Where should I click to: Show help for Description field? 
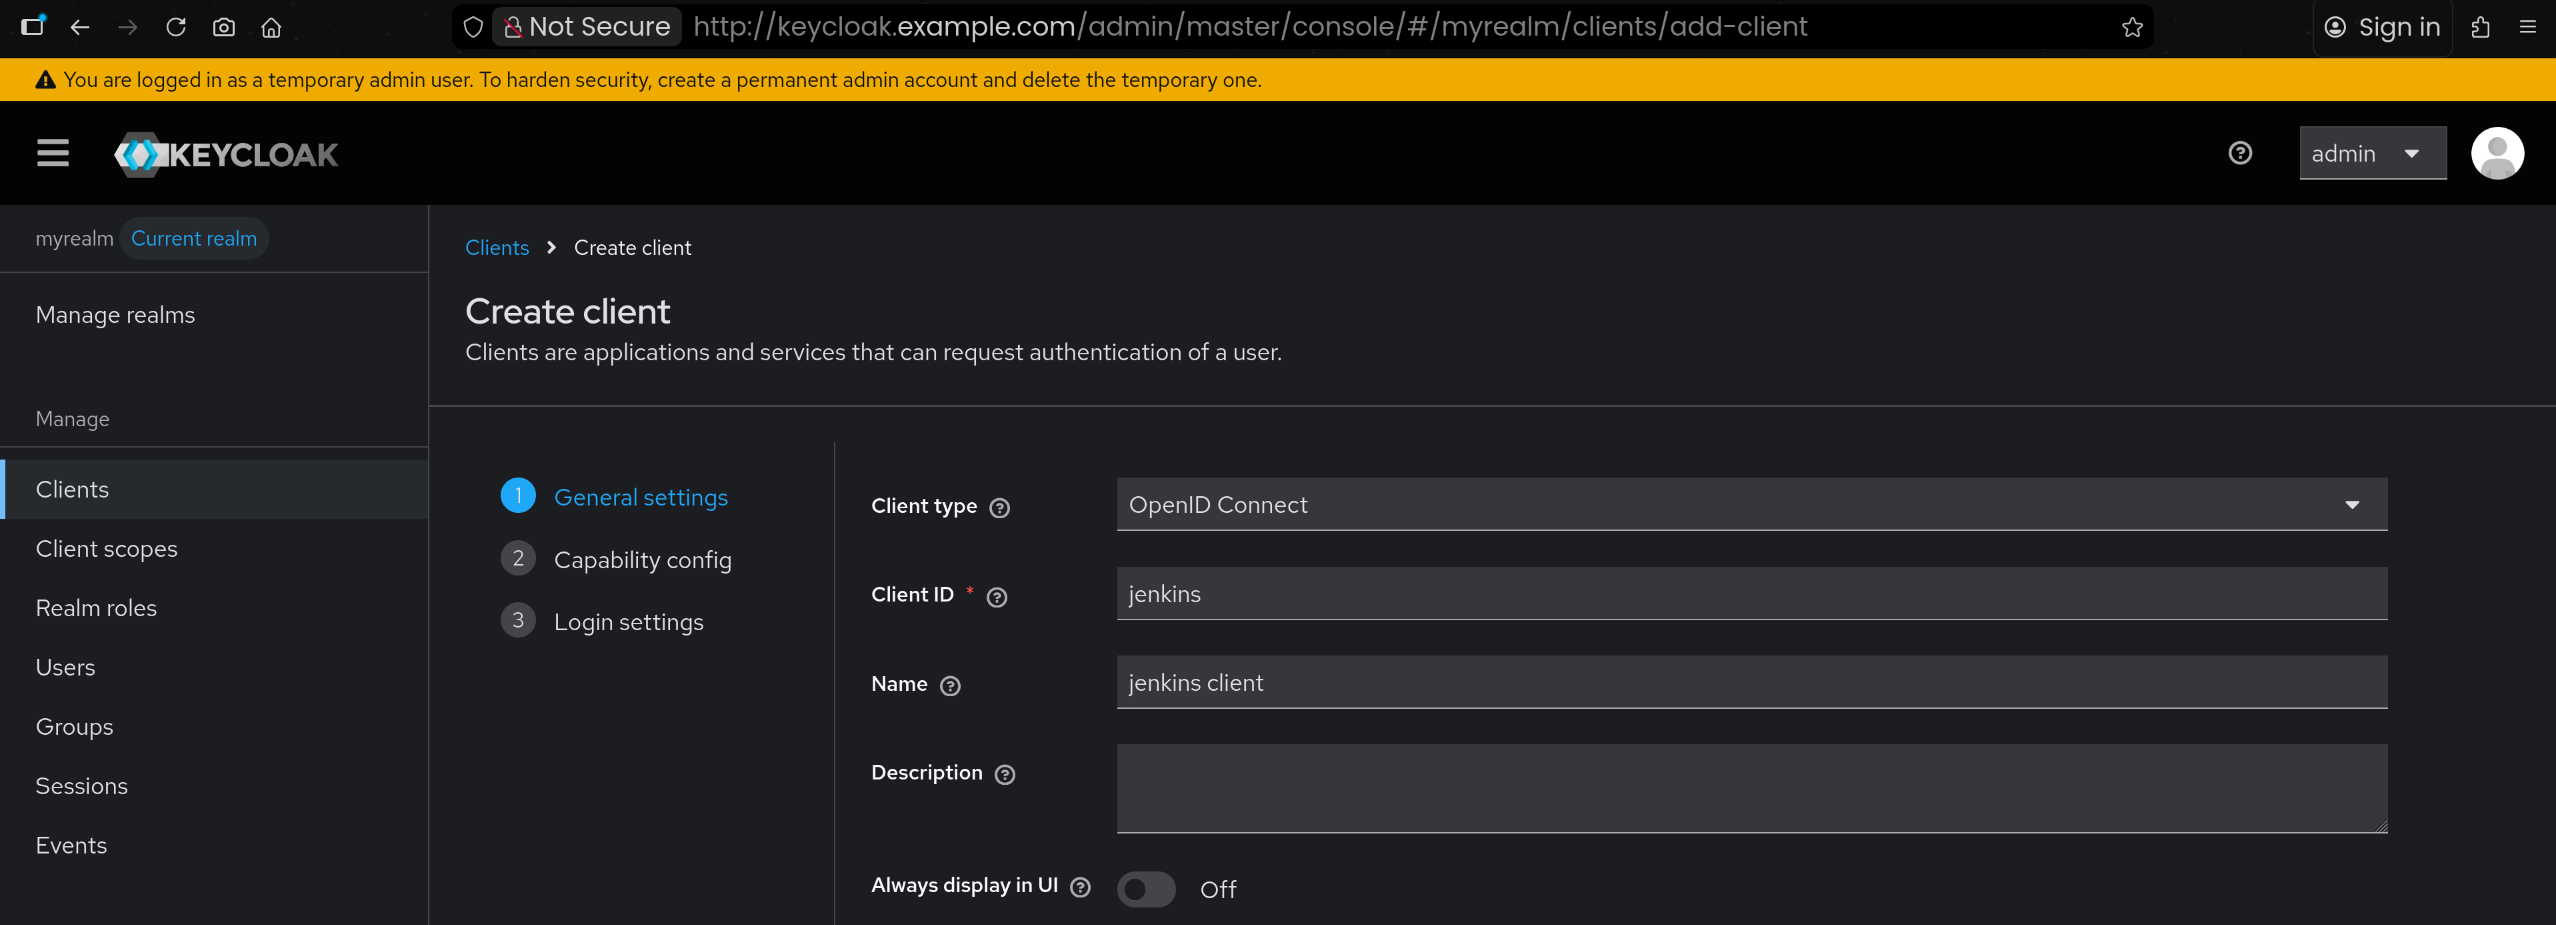(x=1005, y=775)
